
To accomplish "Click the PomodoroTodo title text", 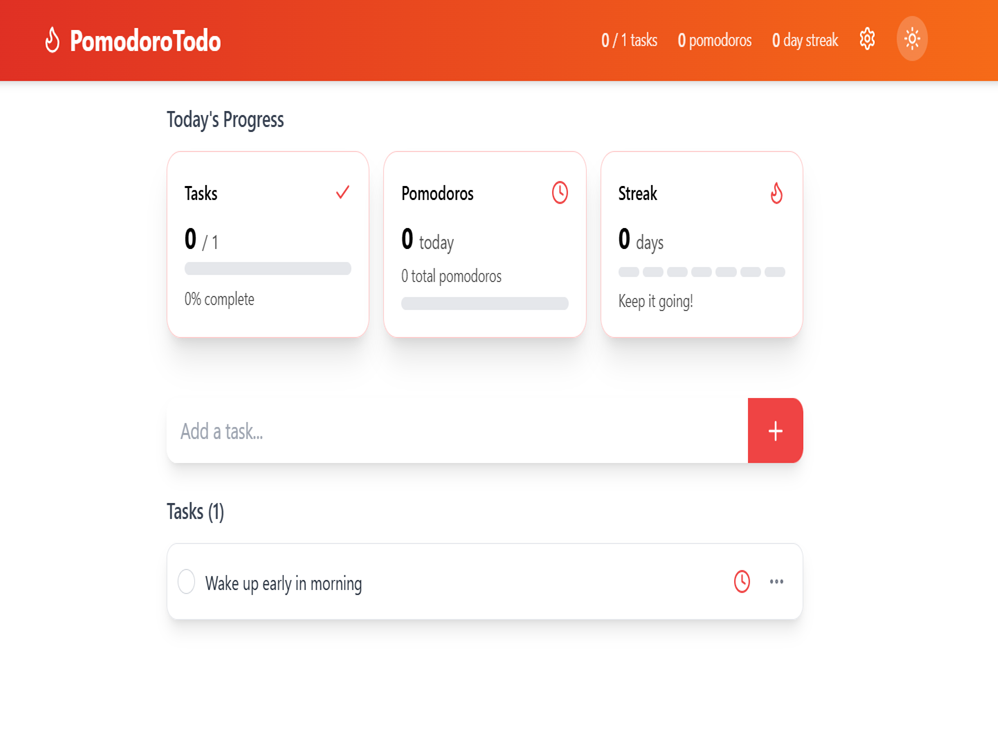I will 145,41.
